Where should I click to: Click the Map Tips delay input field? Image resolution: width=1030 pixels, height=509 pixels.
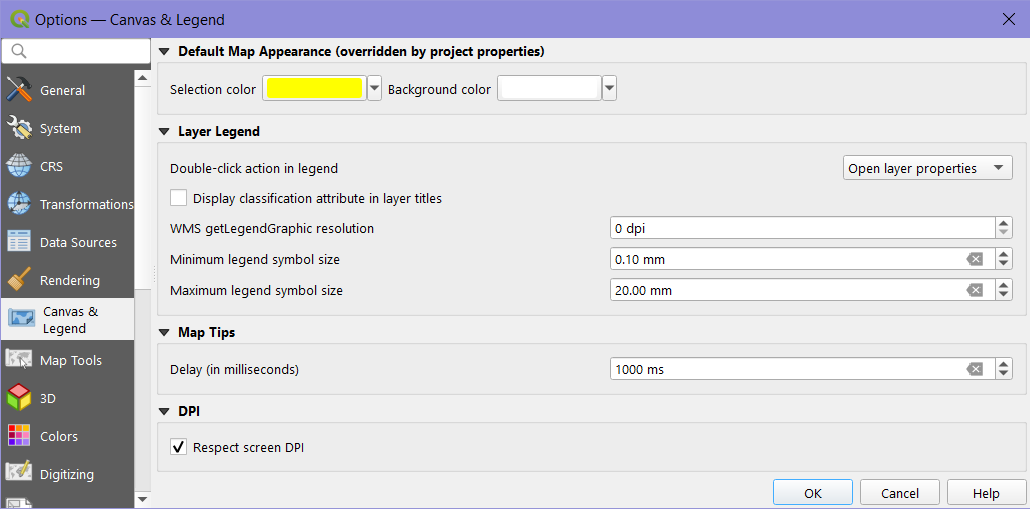tap(785, 369)
